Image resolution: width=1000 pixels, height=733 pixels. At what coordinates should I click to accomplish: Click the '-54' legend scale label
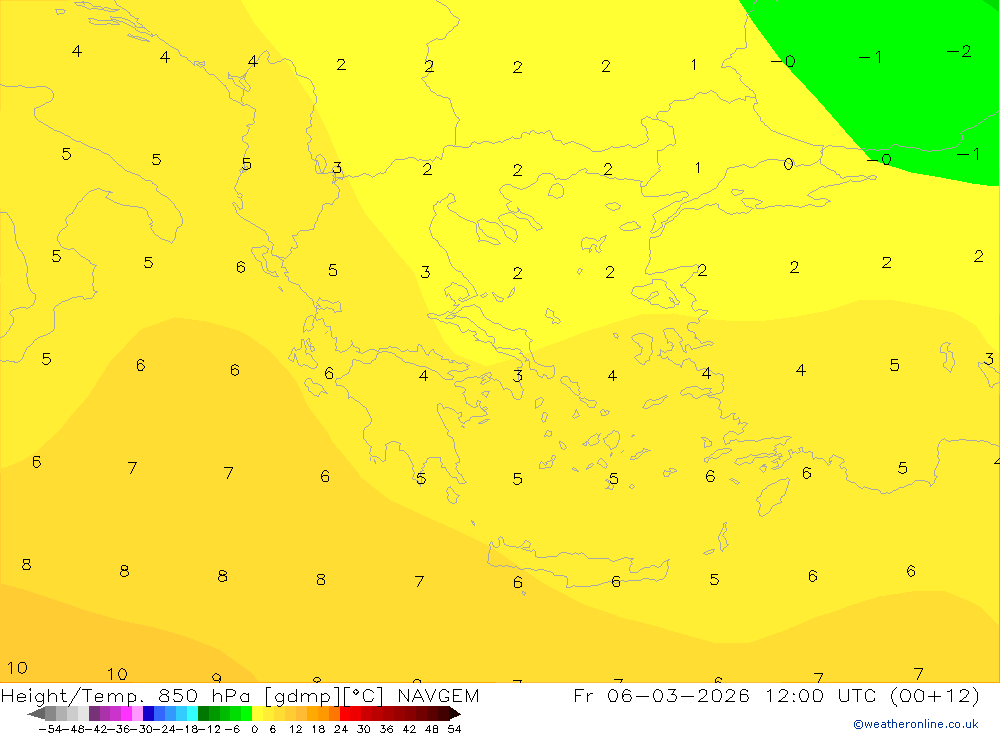point(50,729)
